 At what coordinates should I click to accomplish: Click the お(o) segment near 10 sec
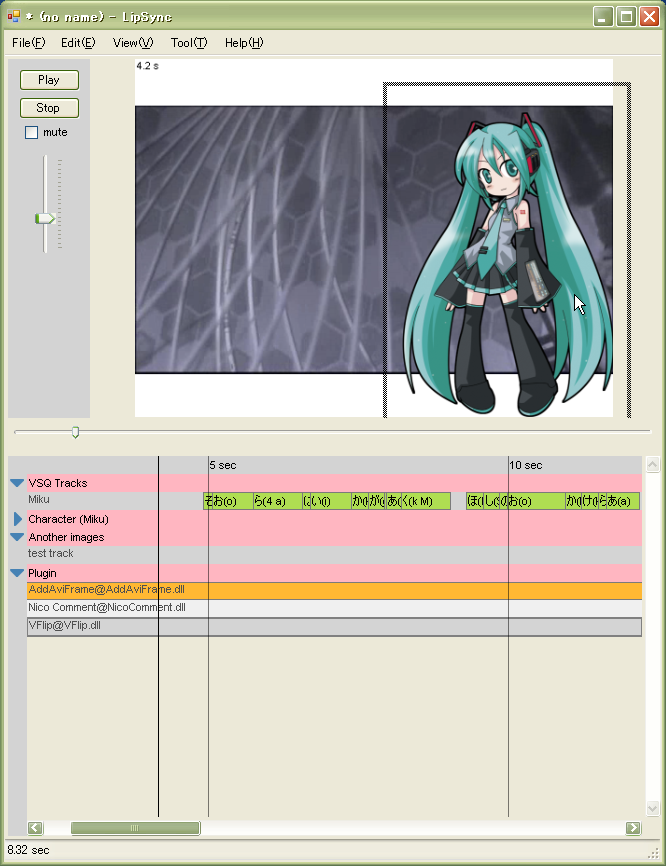(x=536, y=501)
